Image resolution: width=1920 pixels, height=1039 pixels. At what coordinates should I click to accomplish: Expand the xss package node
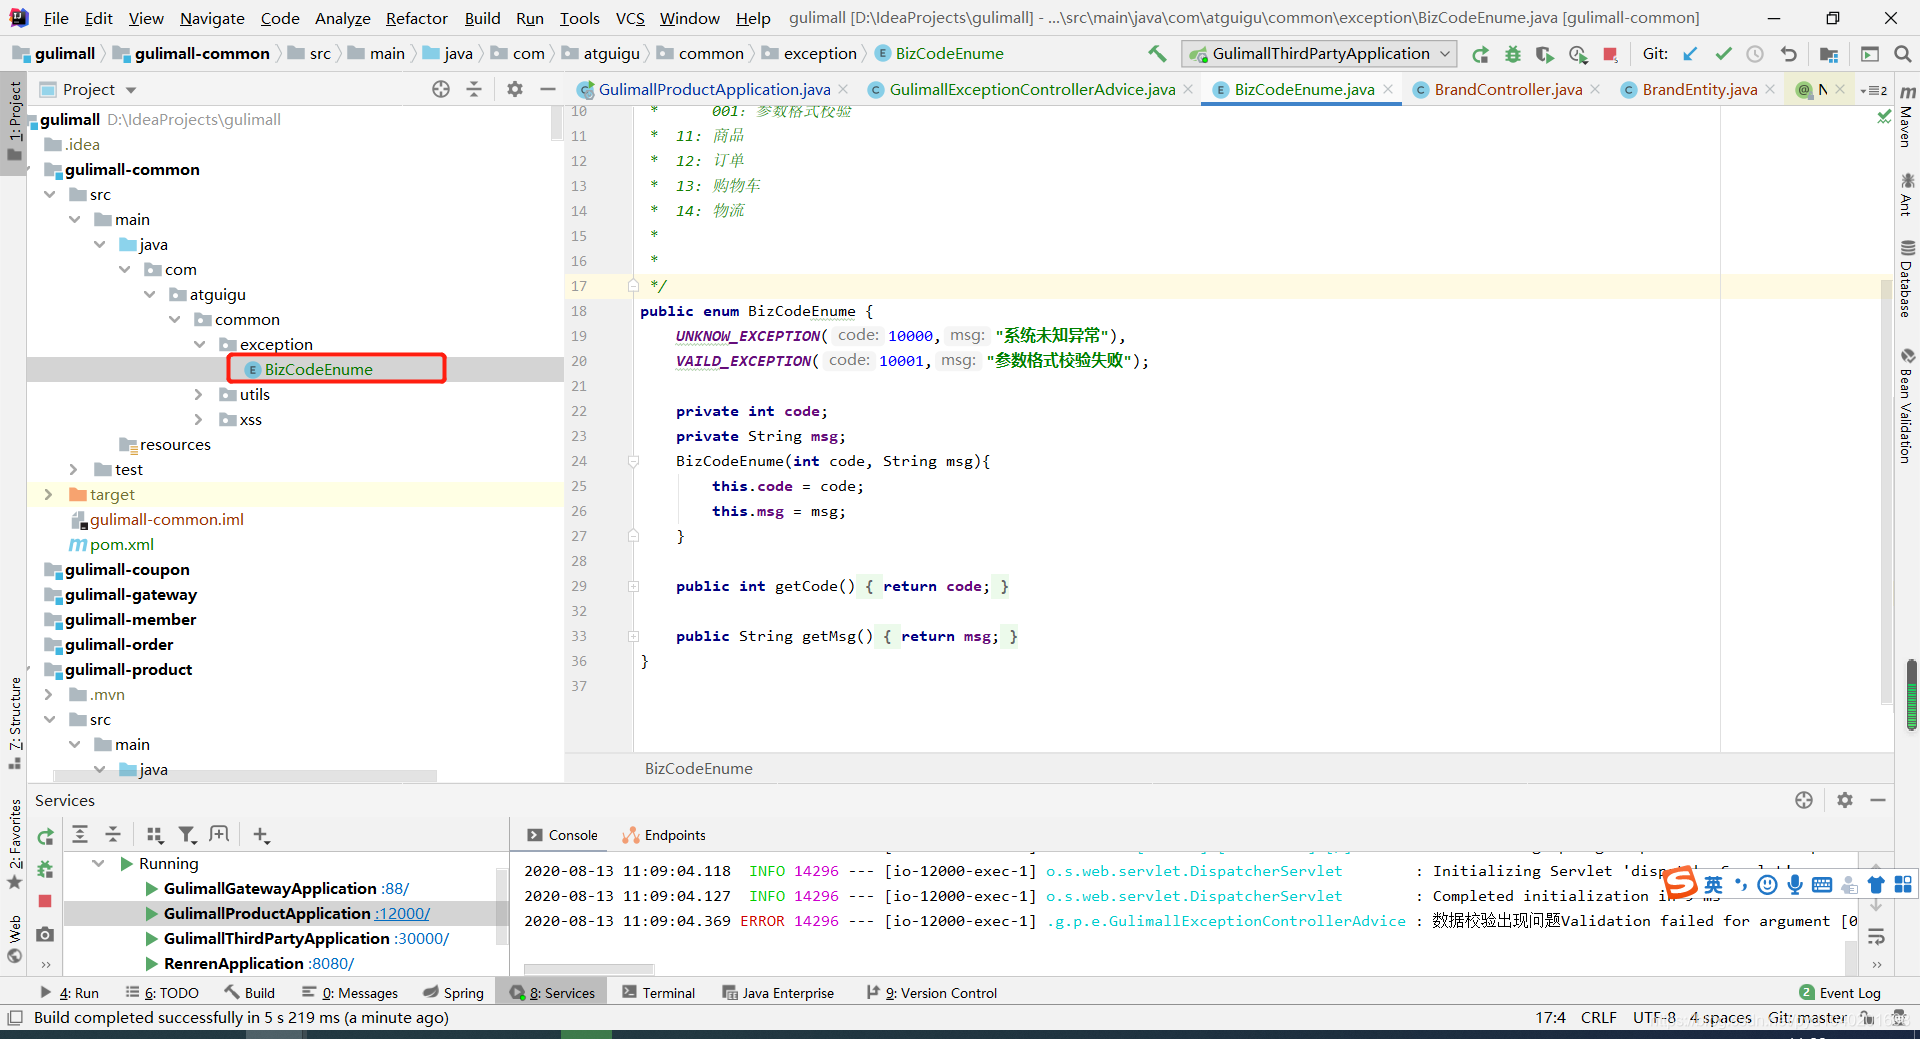[199, 419]
